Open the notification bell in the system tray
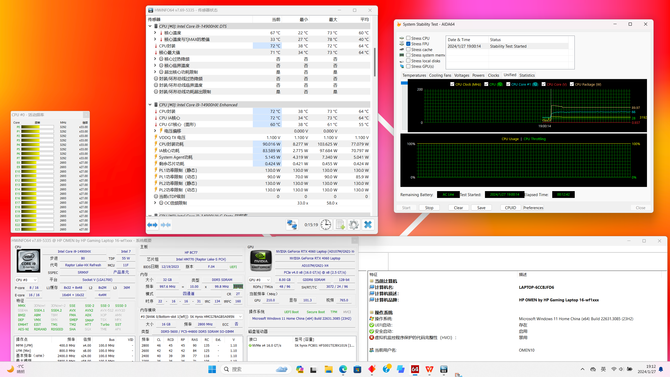 click(661, 369)
